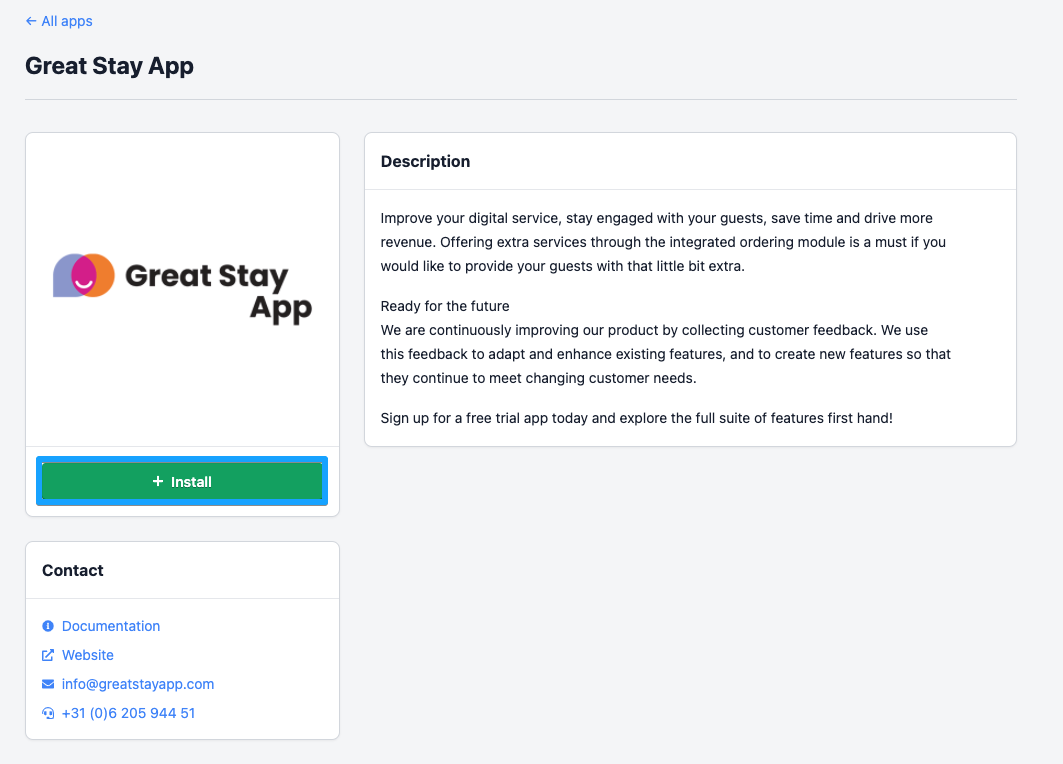Click the Contact panel heading
This screenshot has height=764, width=1063.
point(73,570)
